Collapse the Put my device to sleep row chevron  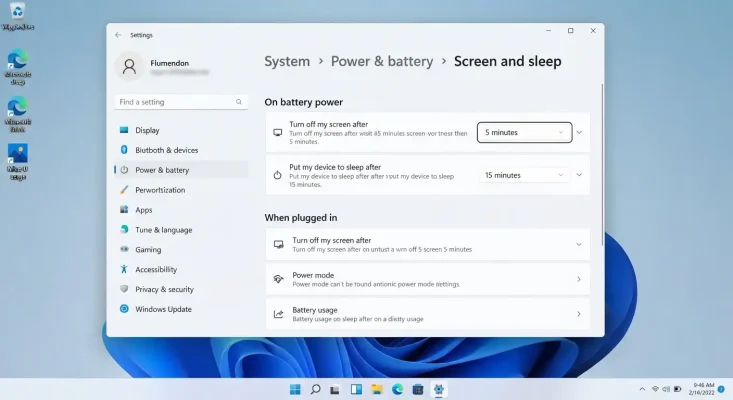tap(579, 175)
